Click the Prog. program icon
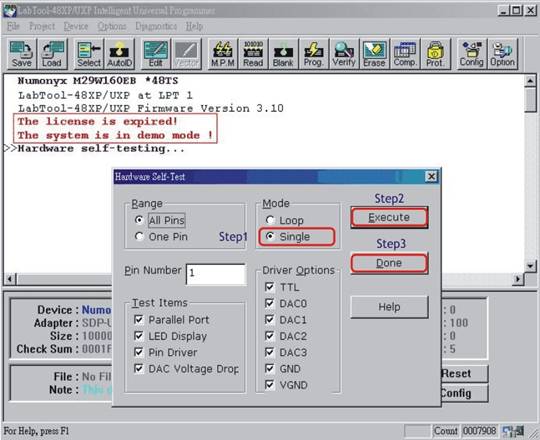This screenshot has width=540, height=440. 314,54
